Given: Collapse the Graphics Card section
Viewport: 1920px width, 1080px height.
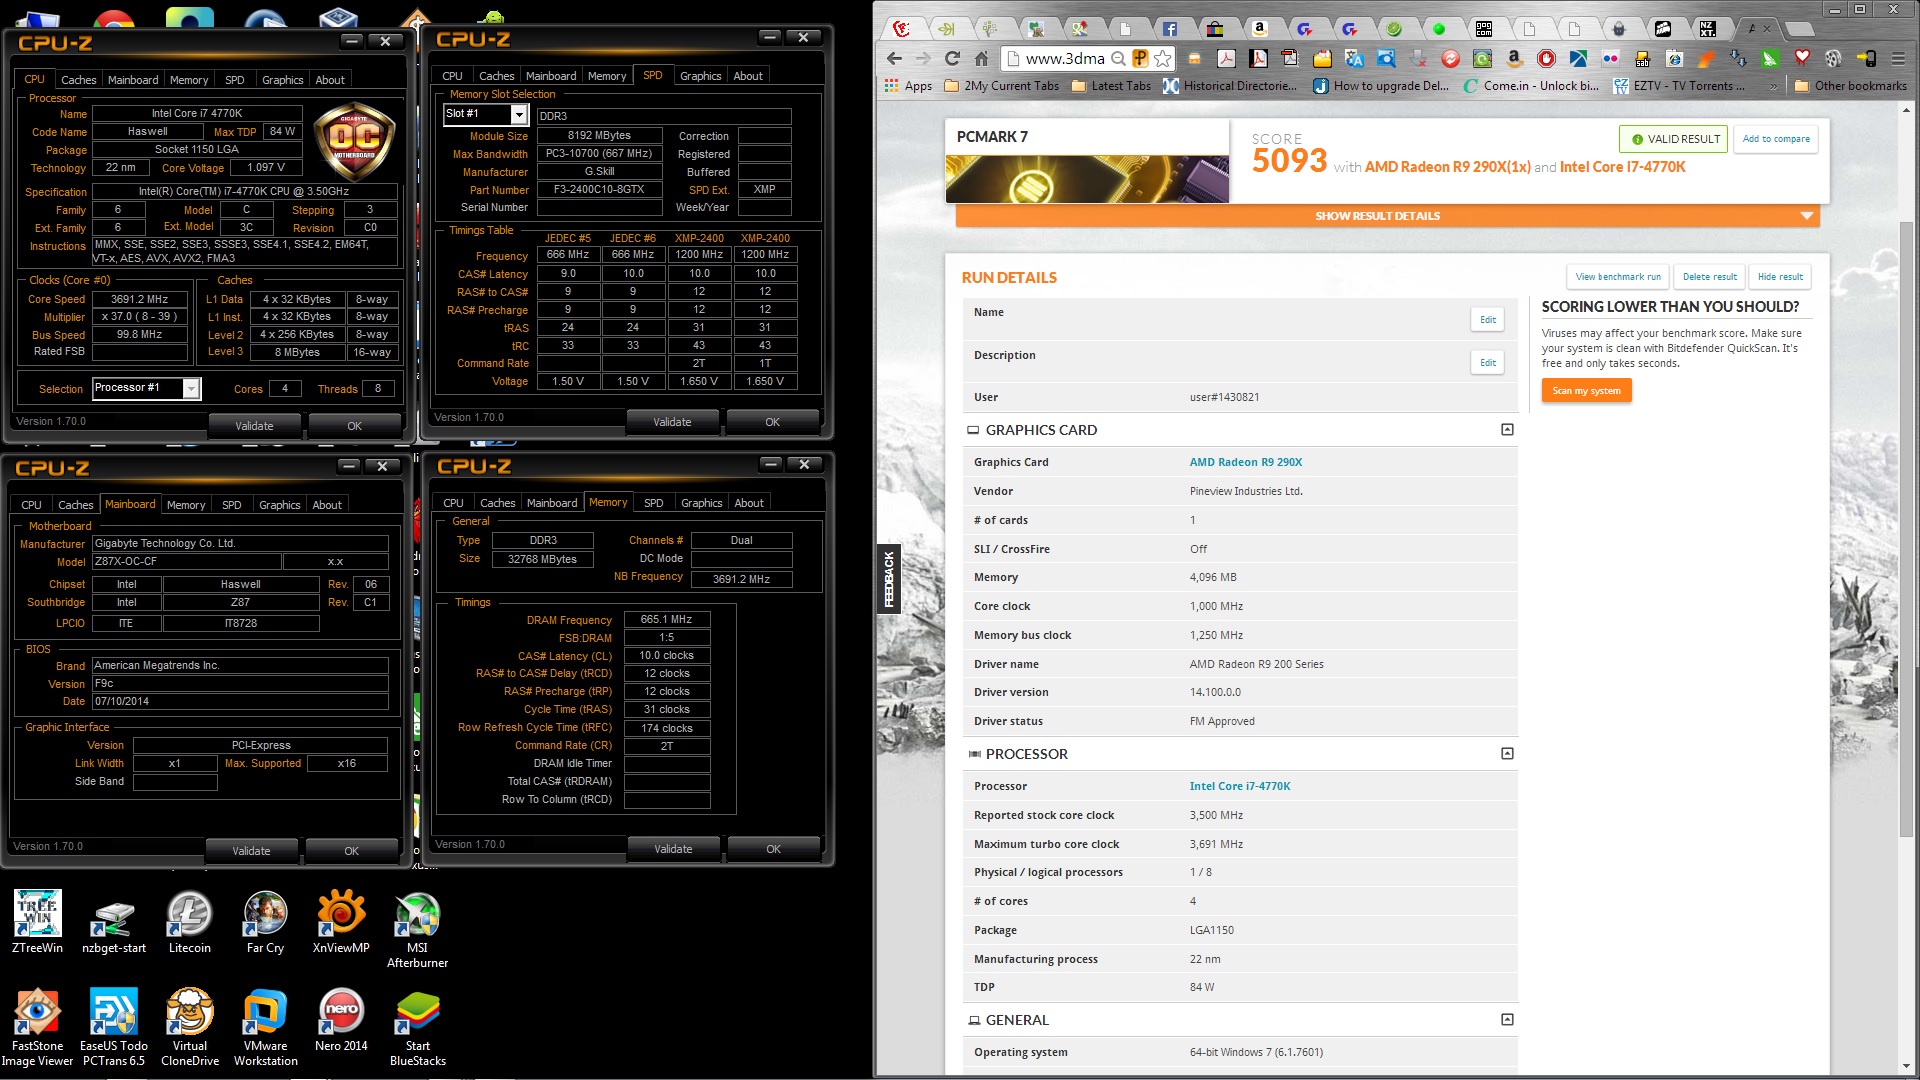Looking at the screenshot, I should tap(1507, 430).
